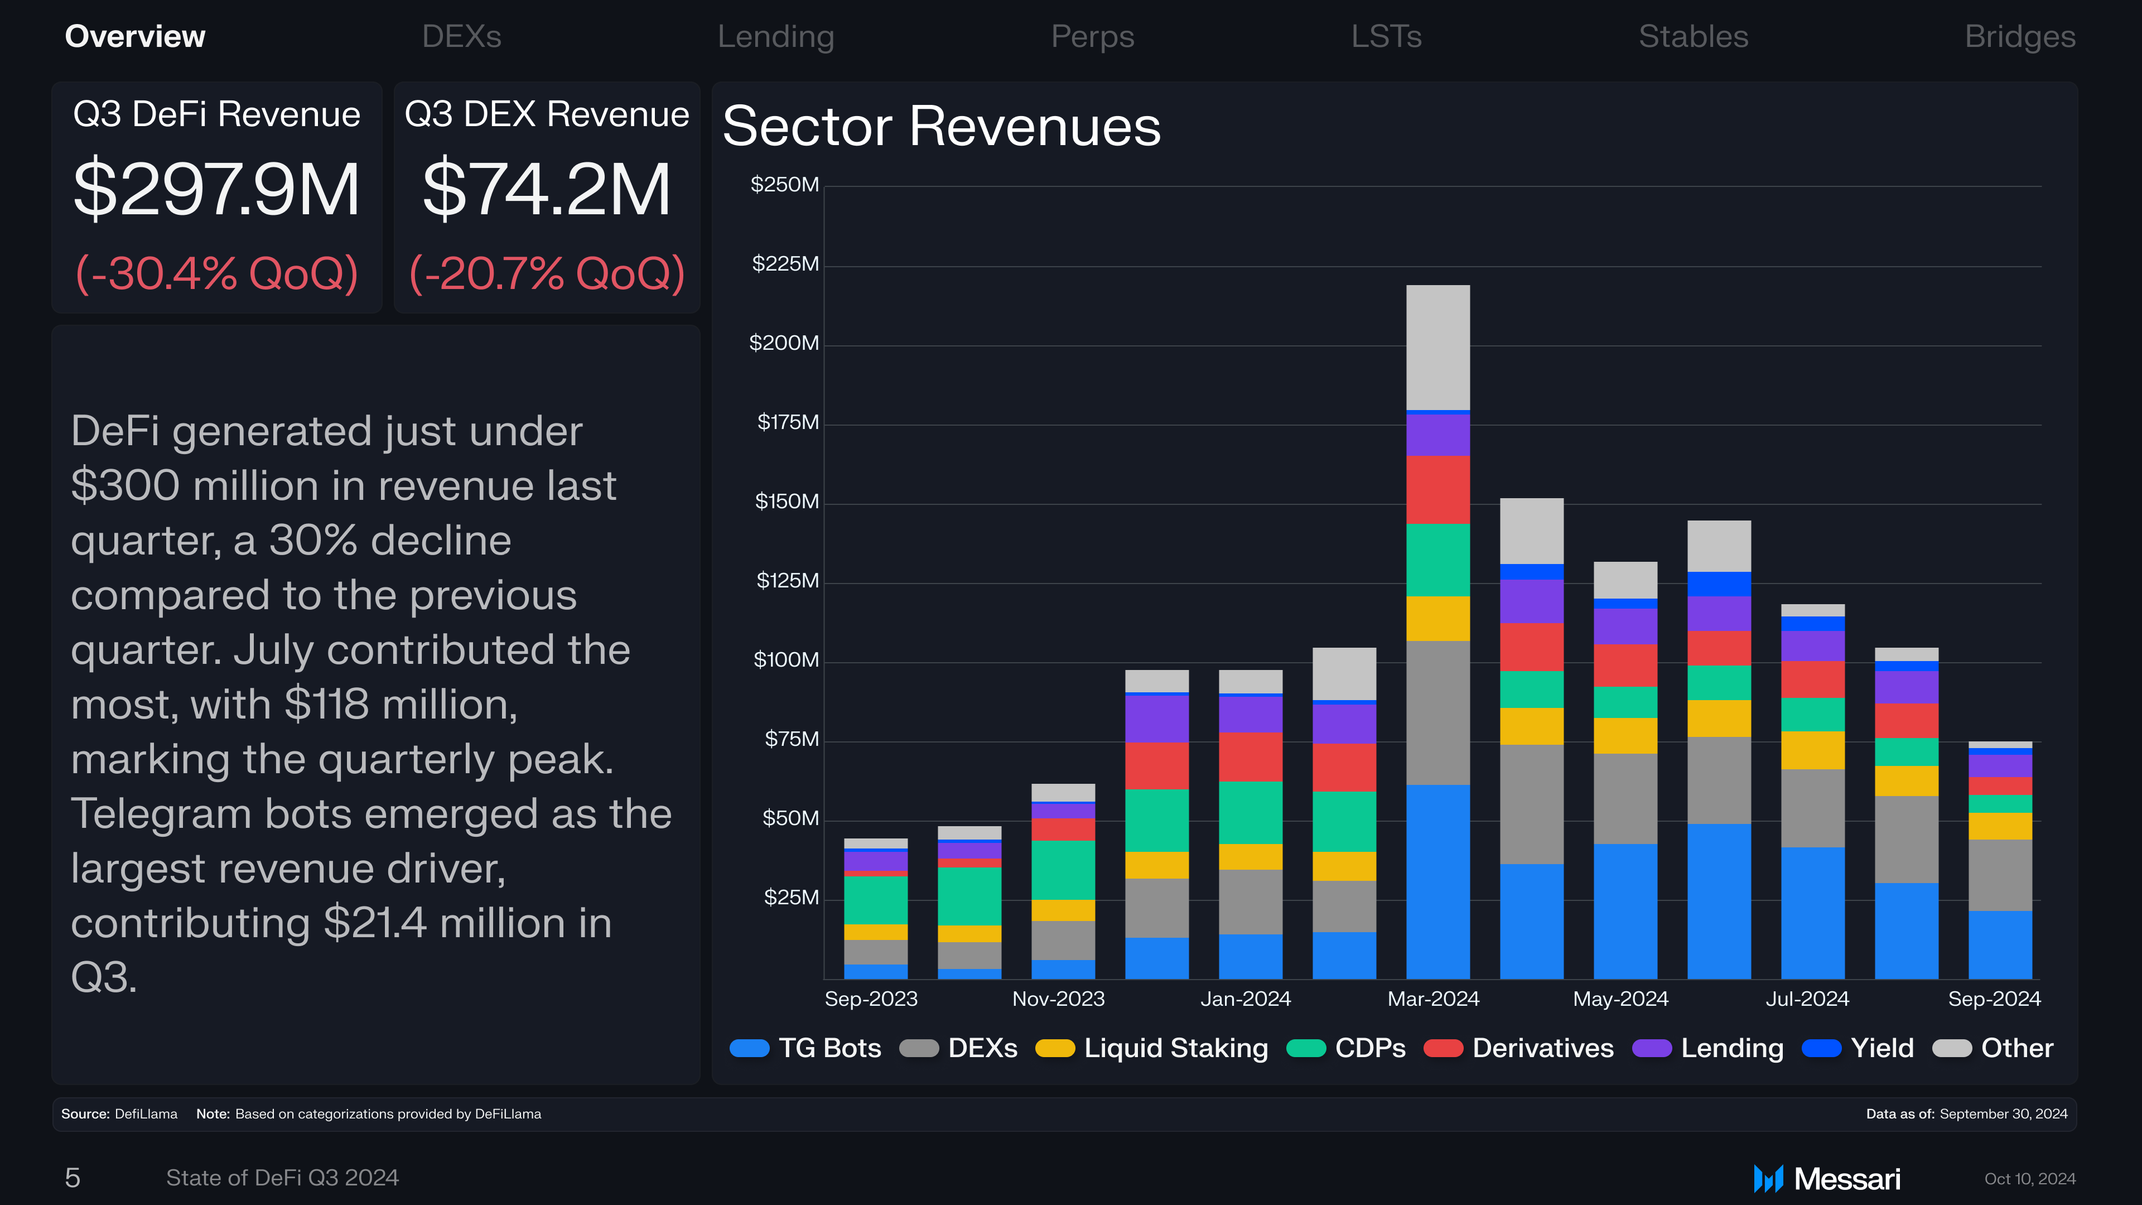The width and height of the screenshot is (2142, 1205).
Task: Switch to the DEXs tab
Action: tap(461, 37)
